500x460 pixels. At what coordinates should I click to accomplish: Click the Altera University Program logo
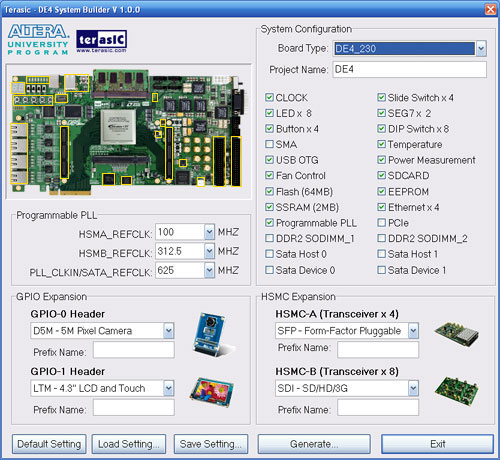[38, 39]
